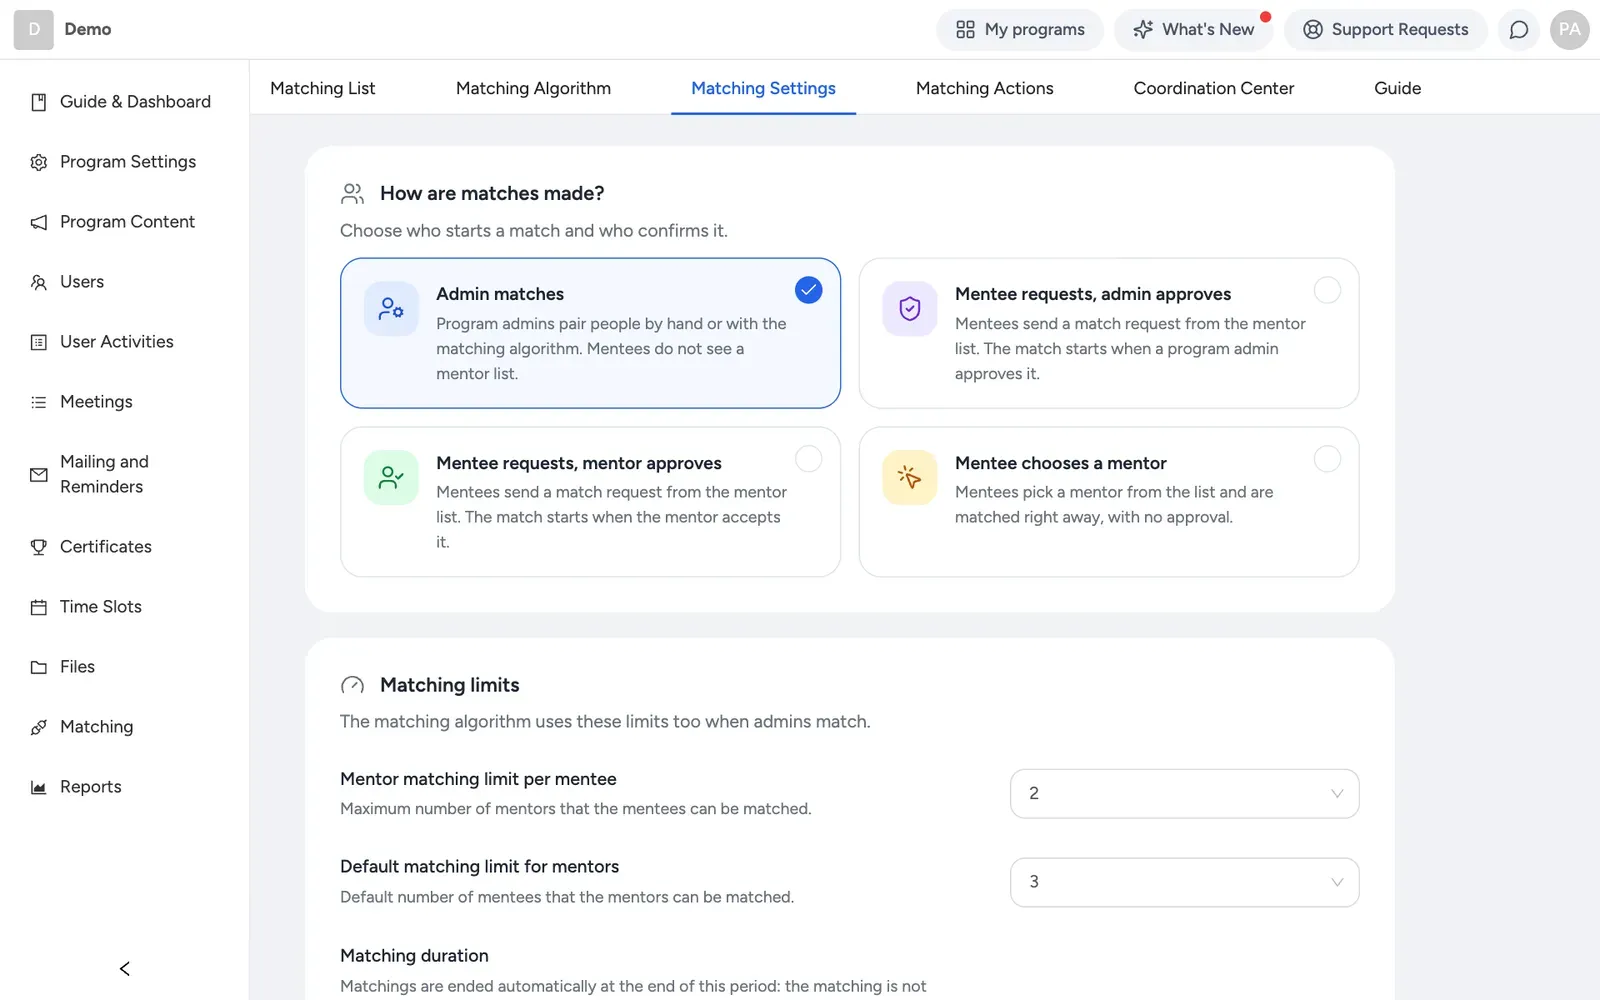The width and height of the screenshot is (1600, 1000).
Task: Click the User Activities list icon
Action: (x=39, y=342)
